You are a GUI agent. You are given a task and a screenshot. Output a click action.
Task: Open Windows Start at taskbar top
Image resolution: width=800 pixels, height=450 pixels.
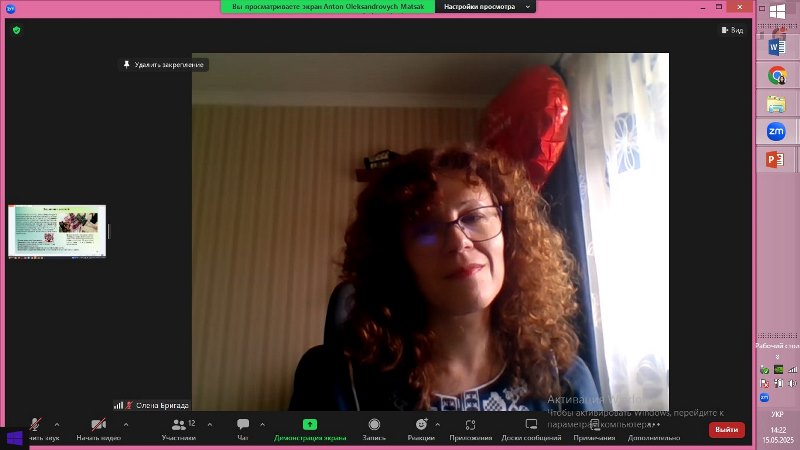[x=778, y=11]
